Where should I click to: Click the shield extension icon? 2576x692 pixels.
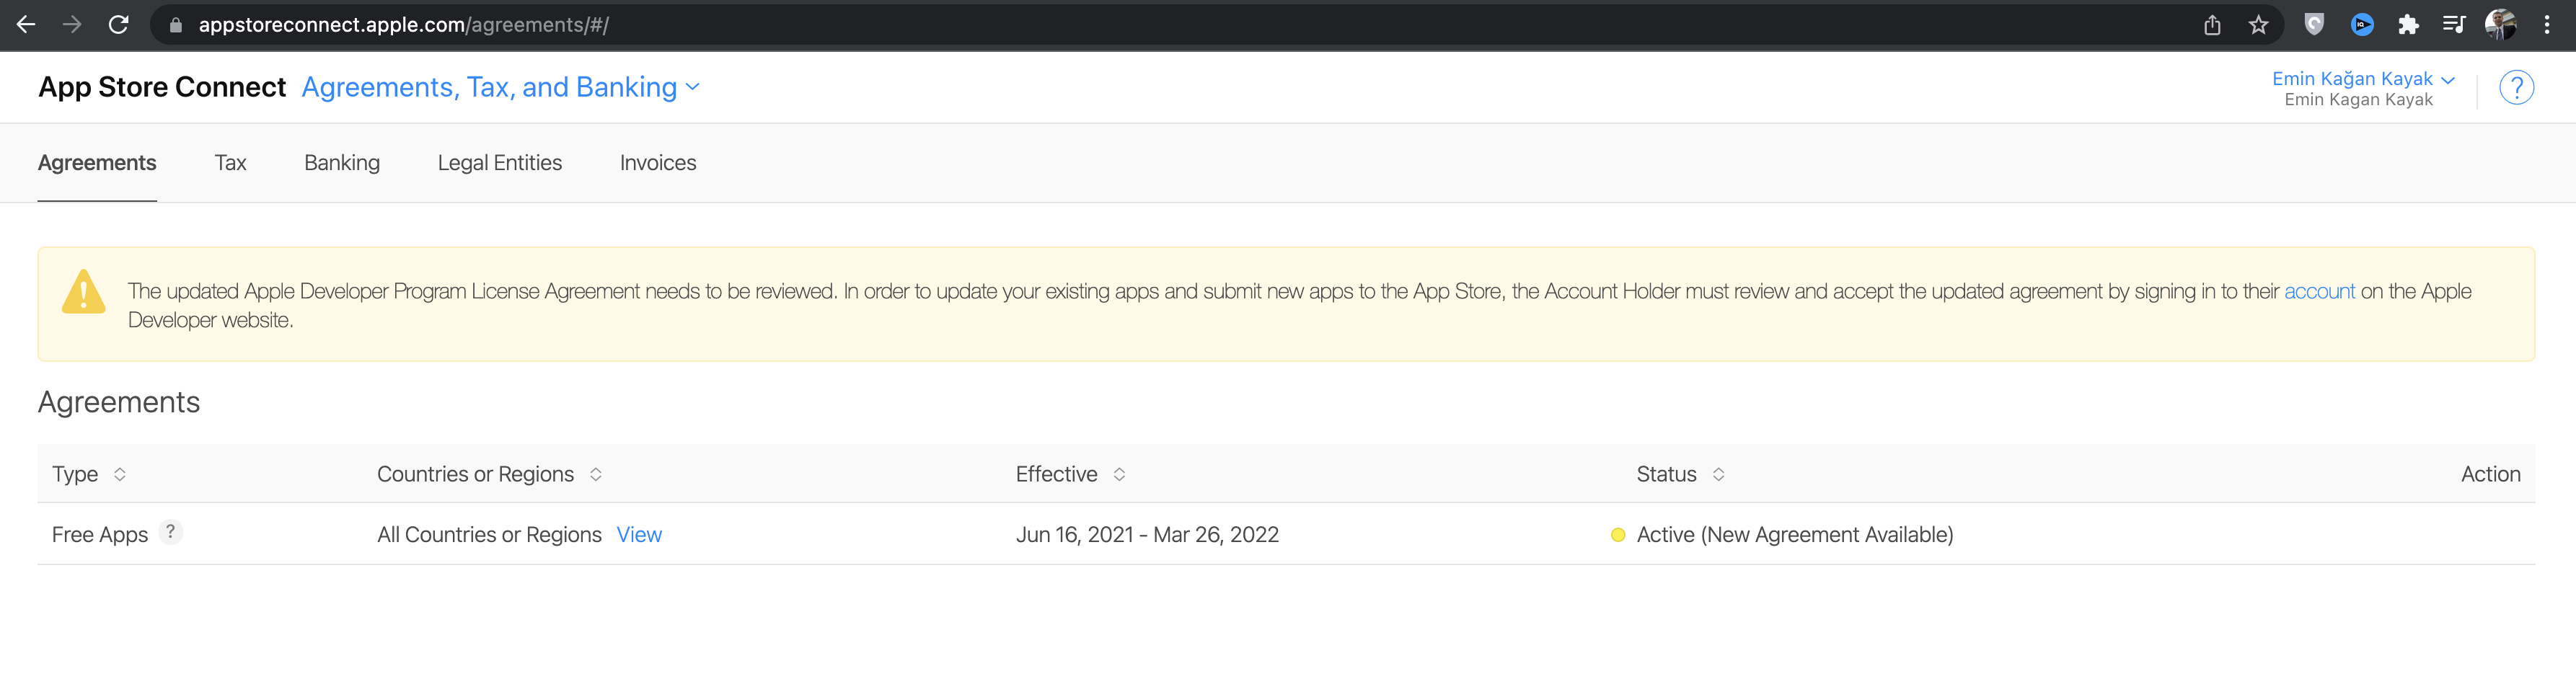2314,25
